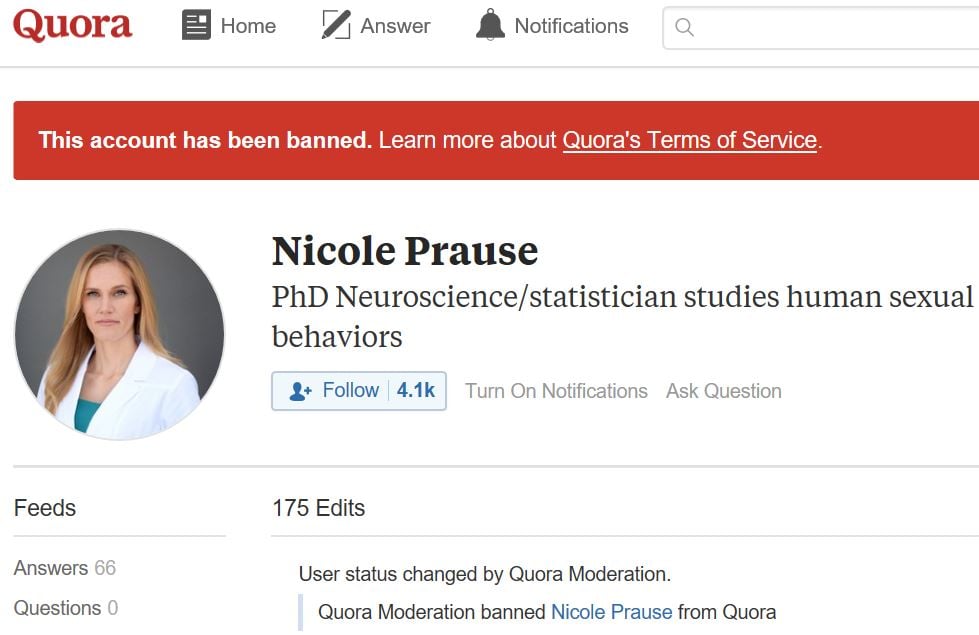Click the search magnifier icon
979x635 pixels.
(x=685, y=28)
